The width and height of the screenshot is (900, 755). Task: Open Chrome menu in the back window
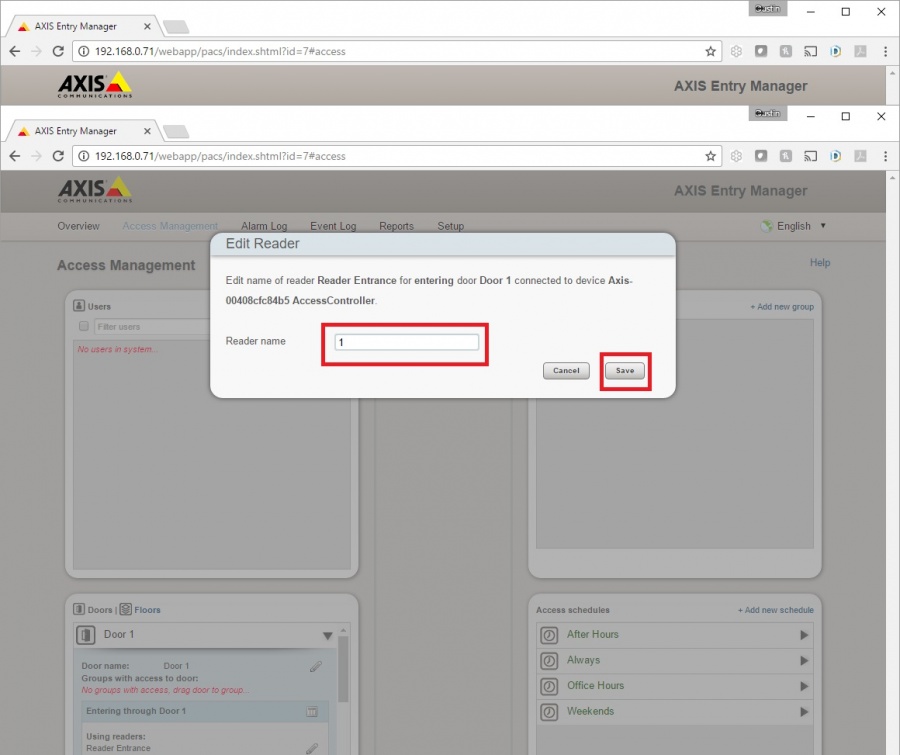click(x=885, y=51)
